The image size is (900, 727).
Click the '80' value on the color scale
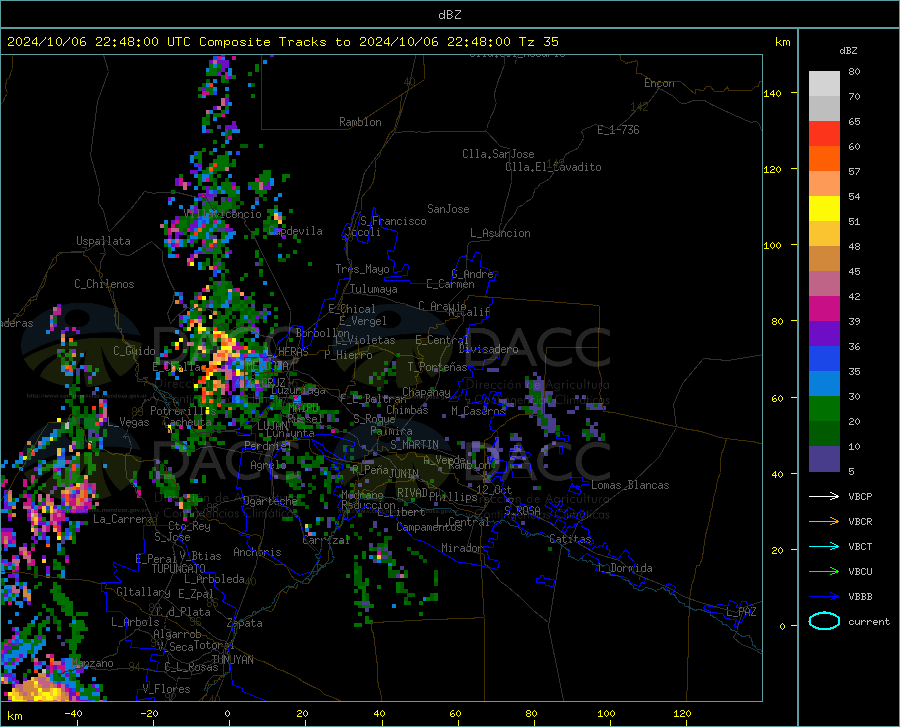pos(854,72)
